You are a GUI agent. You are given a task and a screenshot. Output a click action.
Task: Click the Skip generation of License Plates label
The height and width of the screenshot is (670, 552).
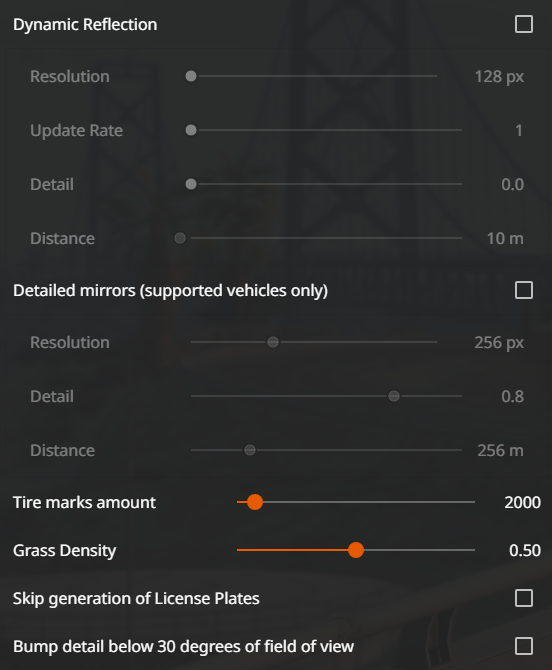point(136,599)
